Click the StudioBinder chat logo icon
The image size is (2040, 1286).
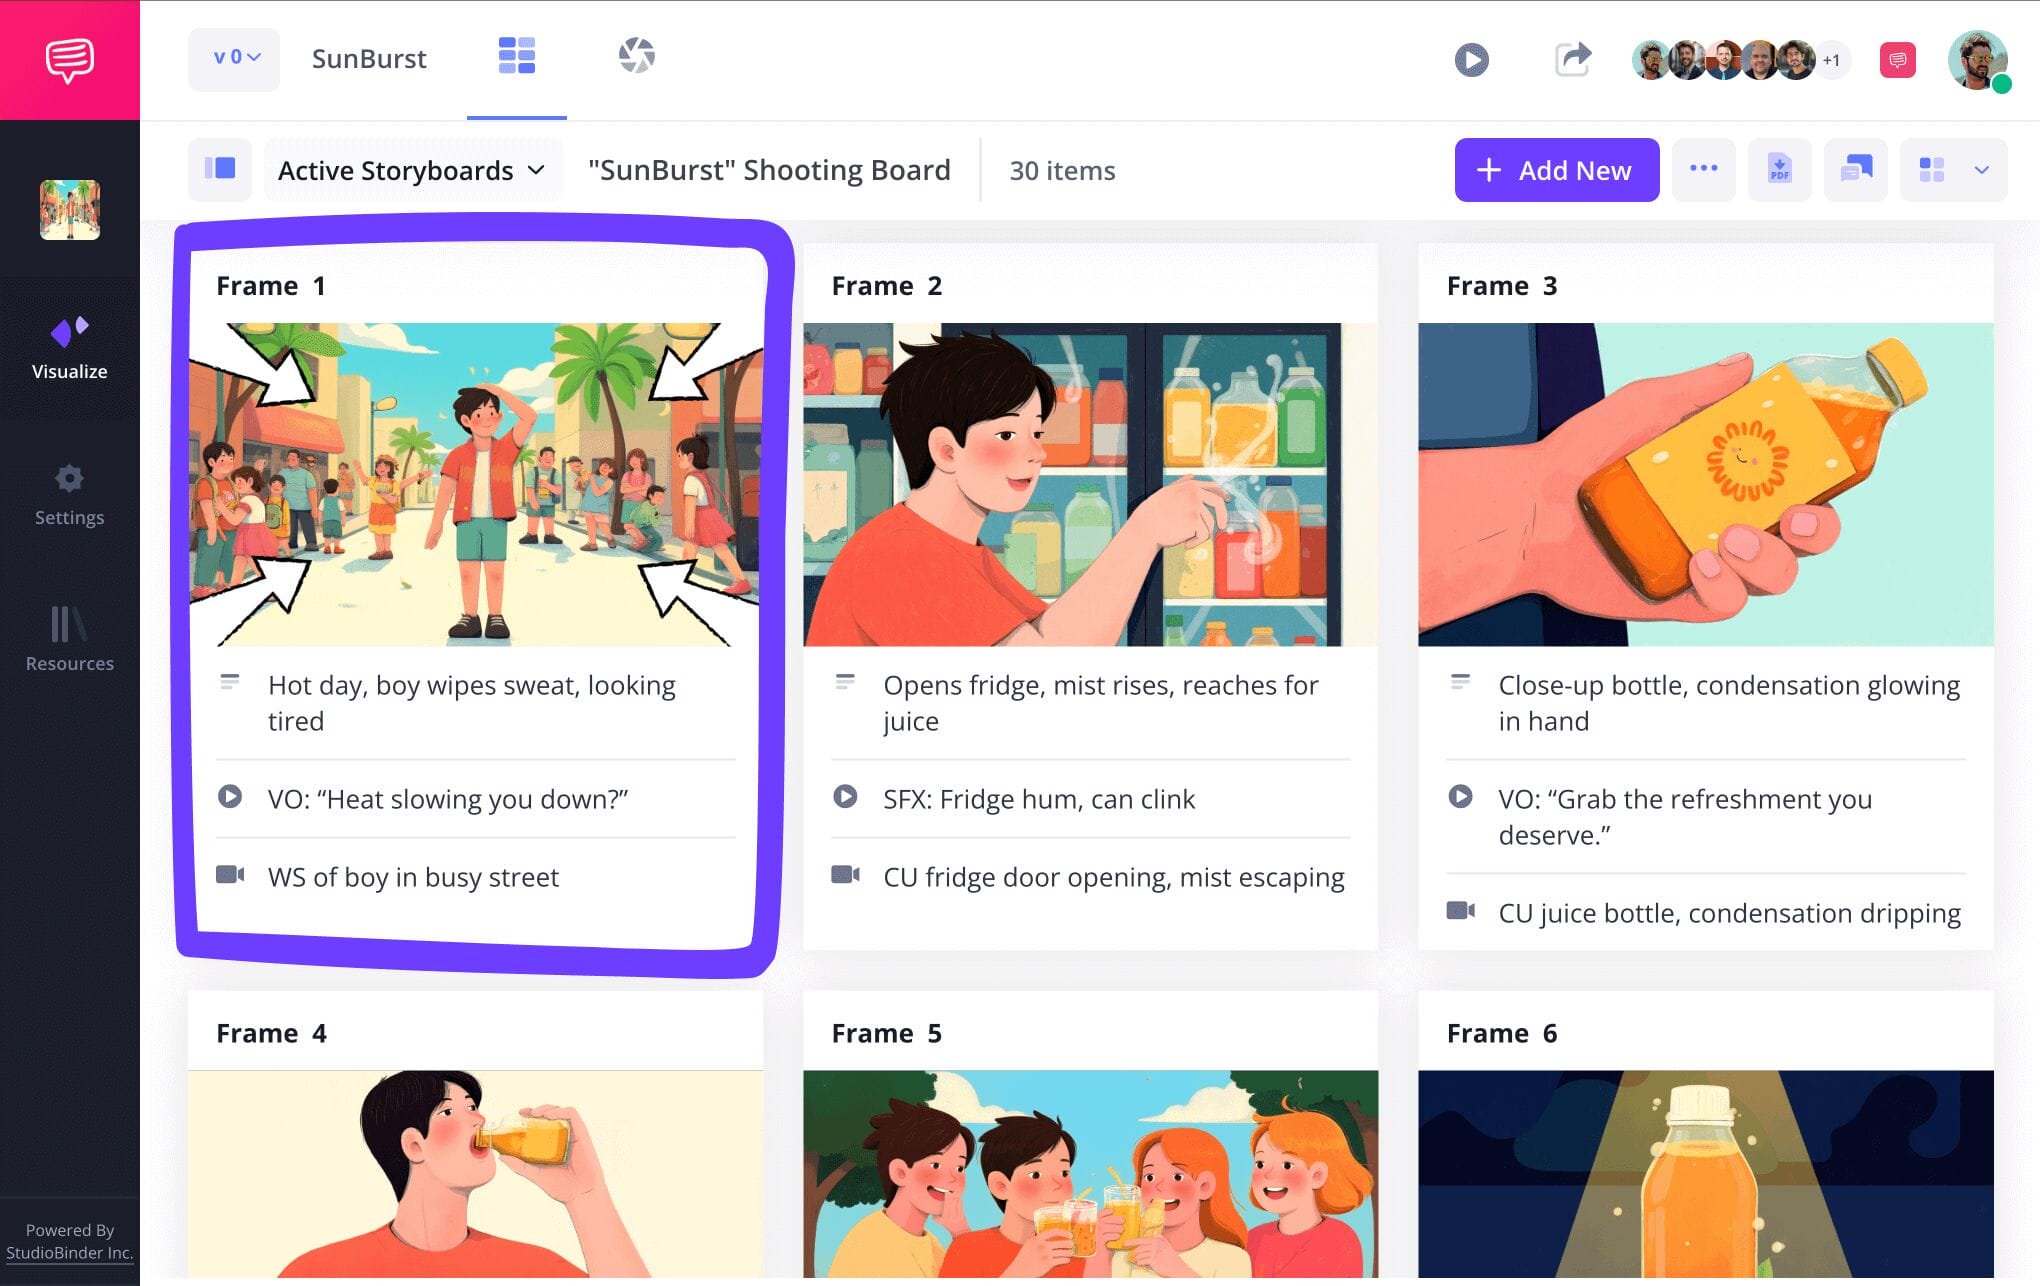[69, 60]
